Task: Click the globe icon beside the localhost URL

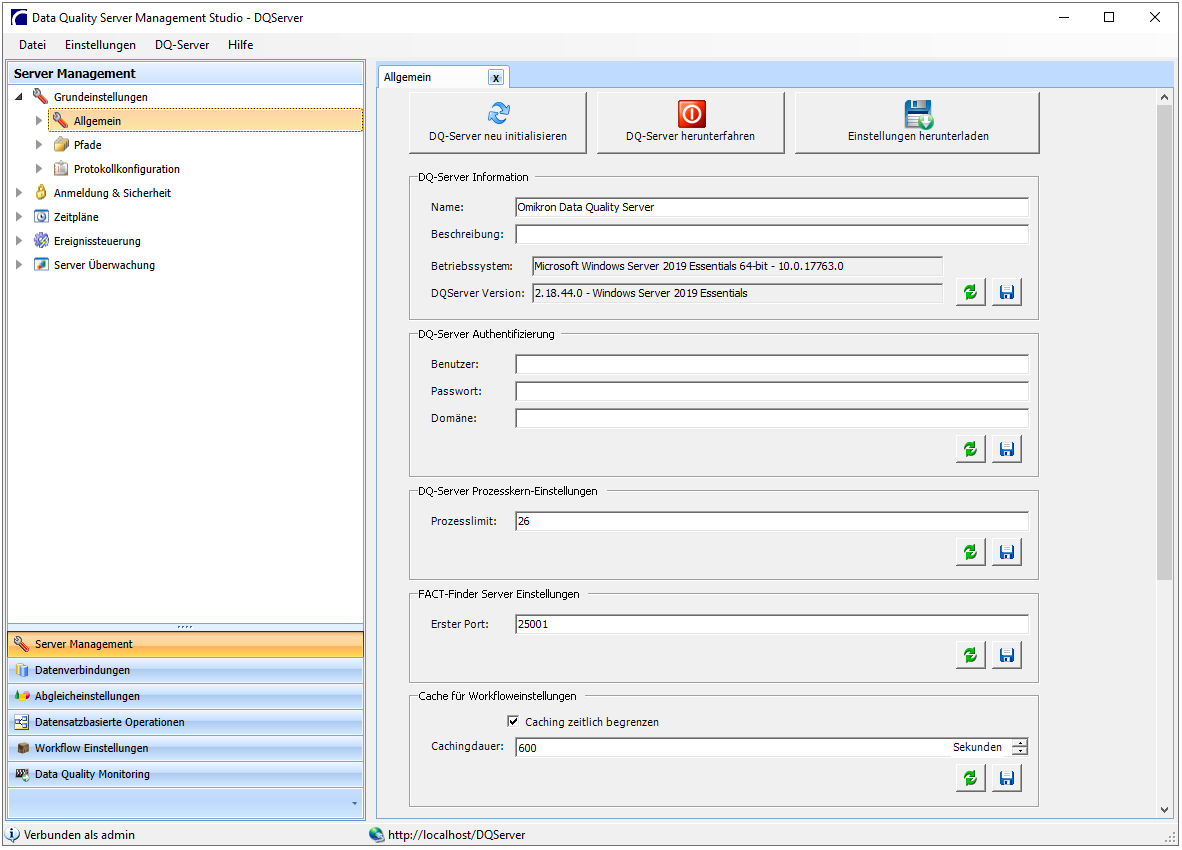Action: point(377,835)
